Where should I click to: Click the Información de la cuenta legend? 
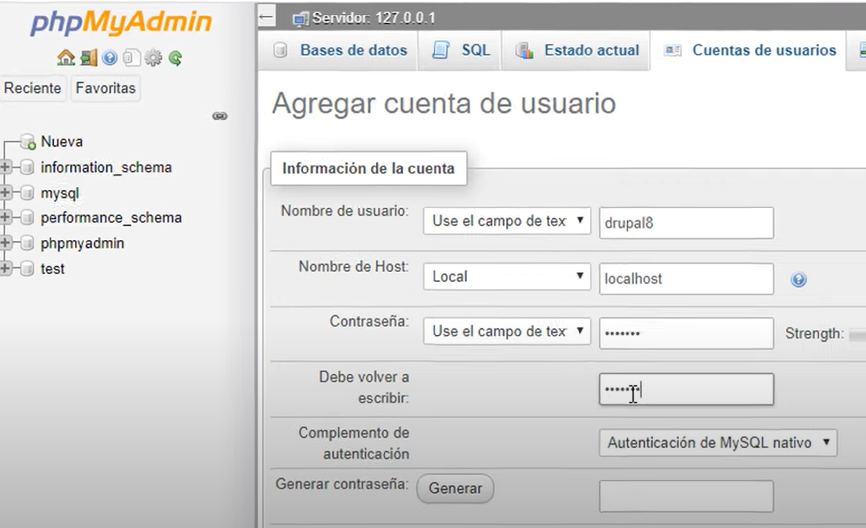click(368, 168)
